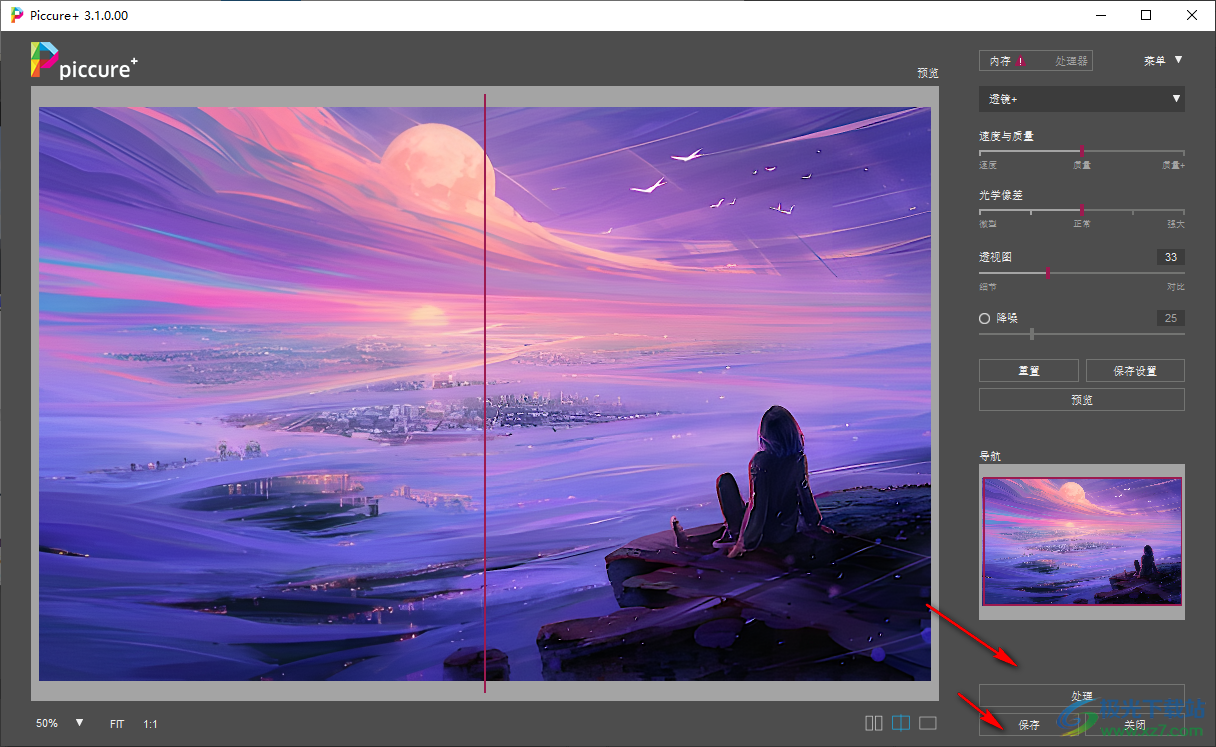The width and height of the screenshot is (1216, 747).
Task: Click the 透视图 value field showing 33
Action: 1171,257
